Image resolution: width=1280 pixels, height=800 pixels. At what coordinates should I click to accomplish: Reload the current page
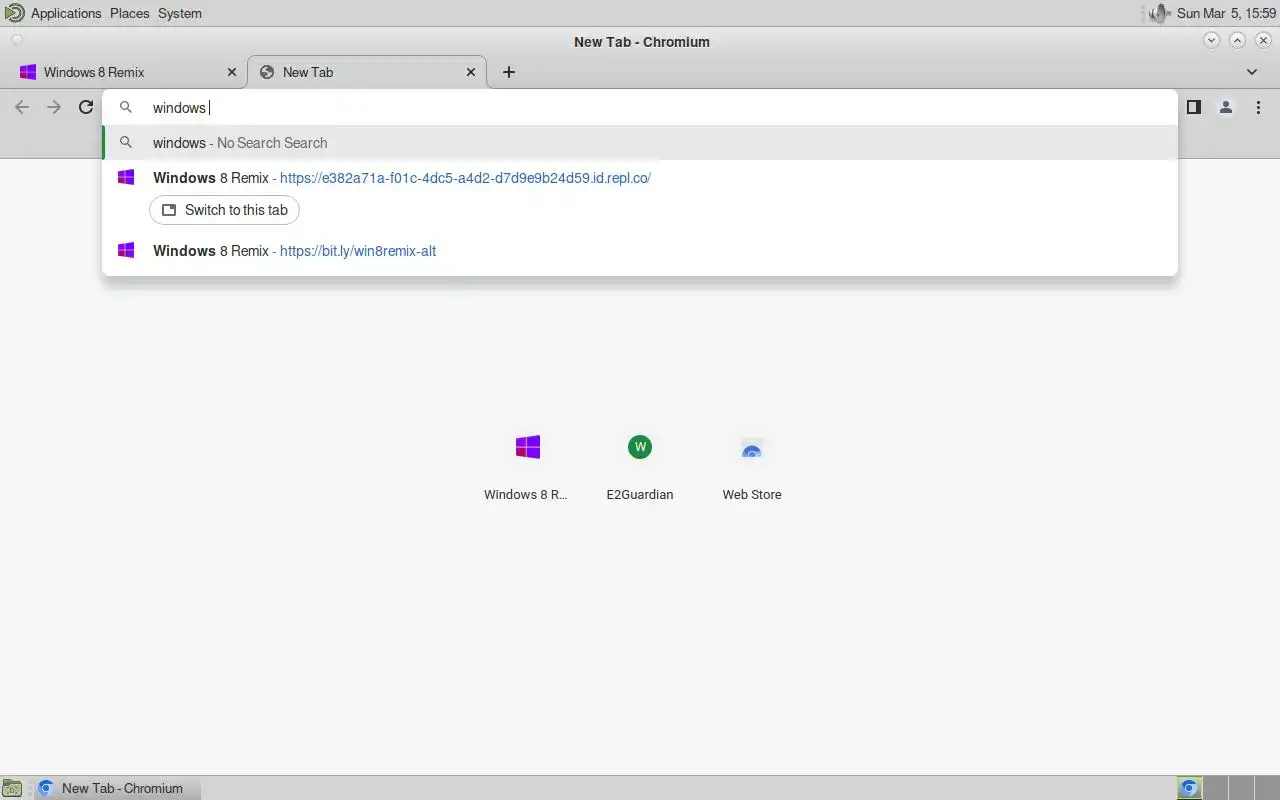(86, 107)
